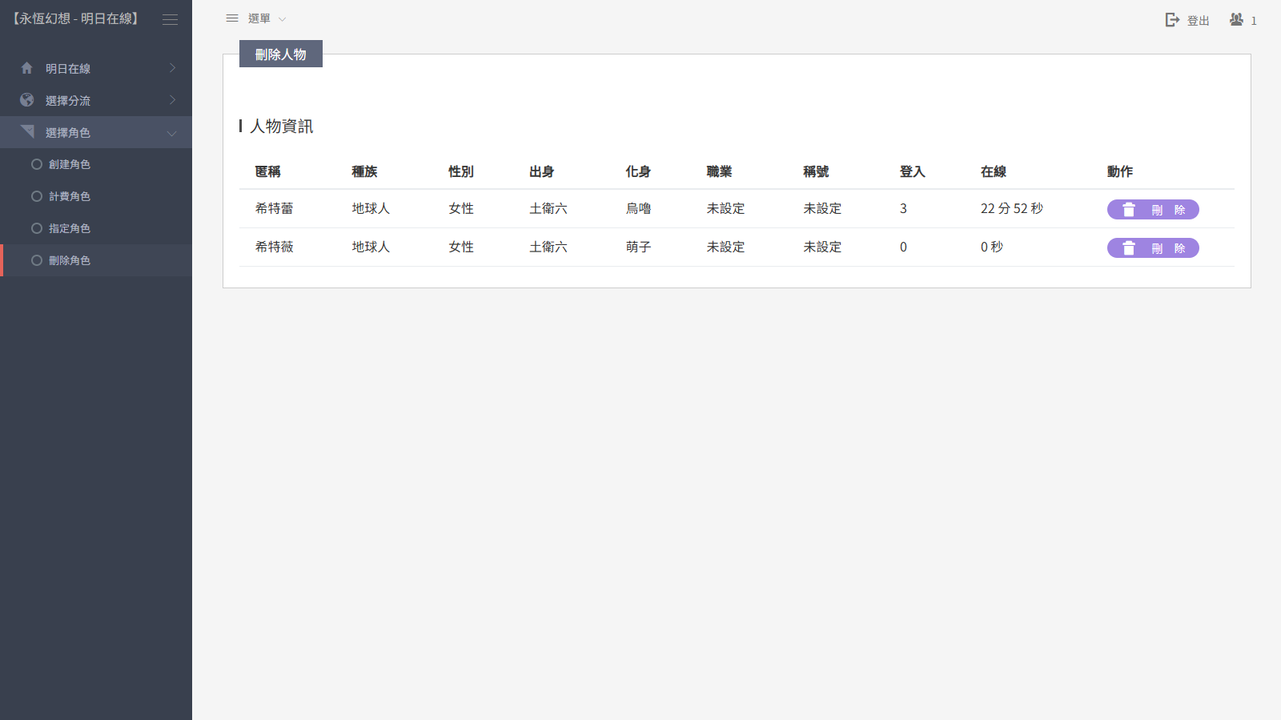The width and height of the screenshot is (1281, 720).
Task: Collapse the 選擇角色 chevron arrow
Action: pyautogui.click(x=172, y=133)
